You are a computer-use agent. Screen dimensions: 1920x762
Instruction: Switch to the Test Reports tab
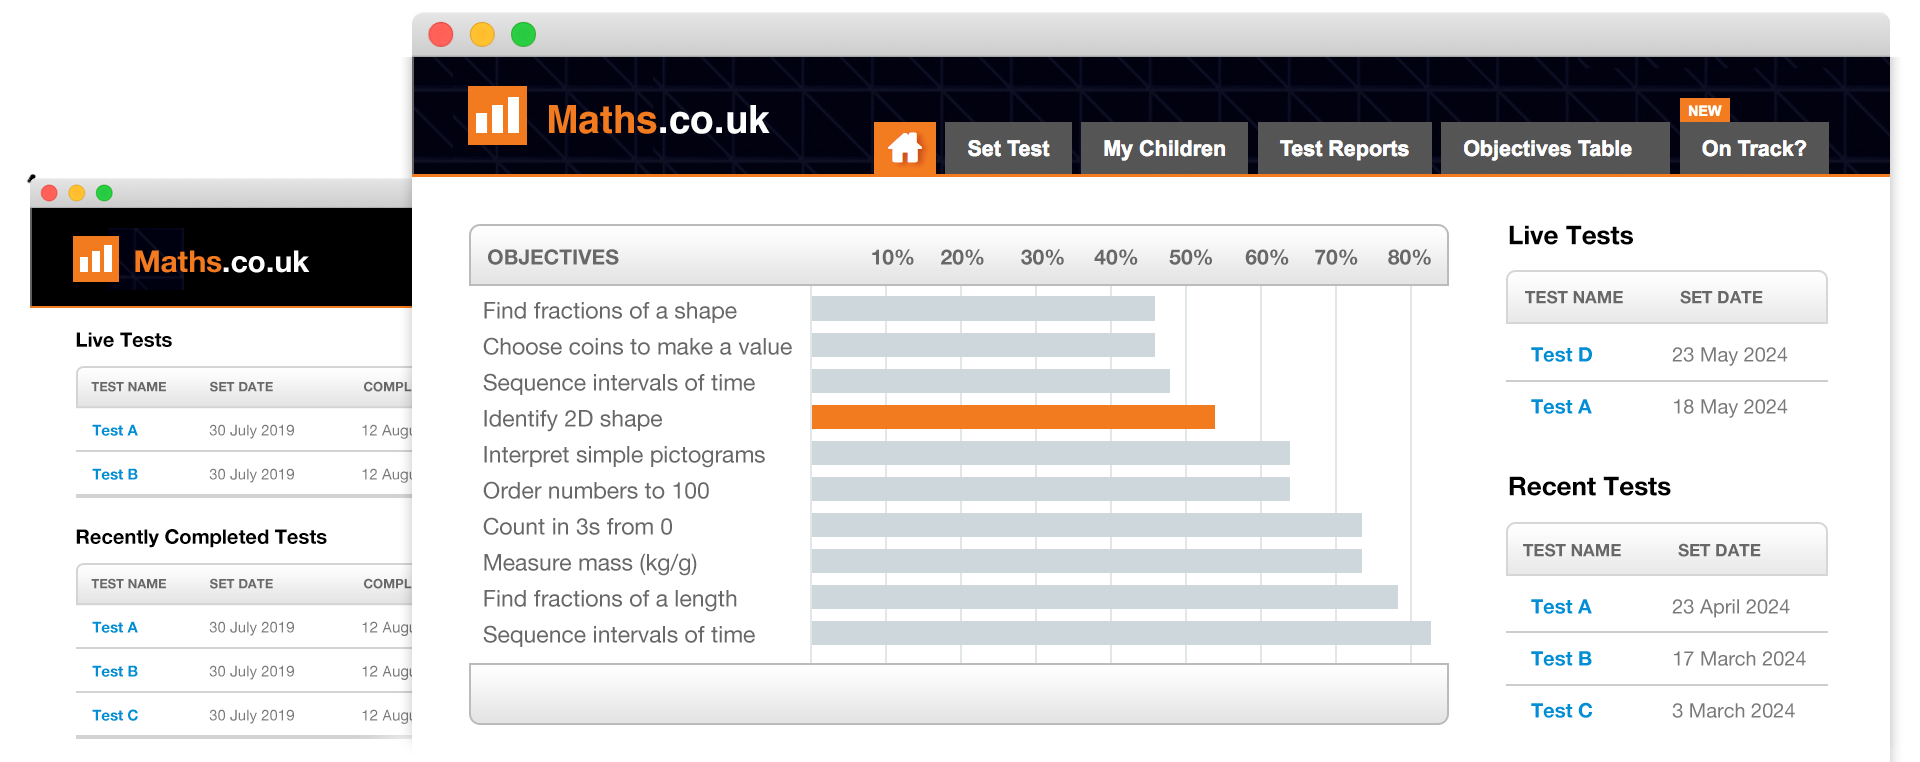(1344, 148)
